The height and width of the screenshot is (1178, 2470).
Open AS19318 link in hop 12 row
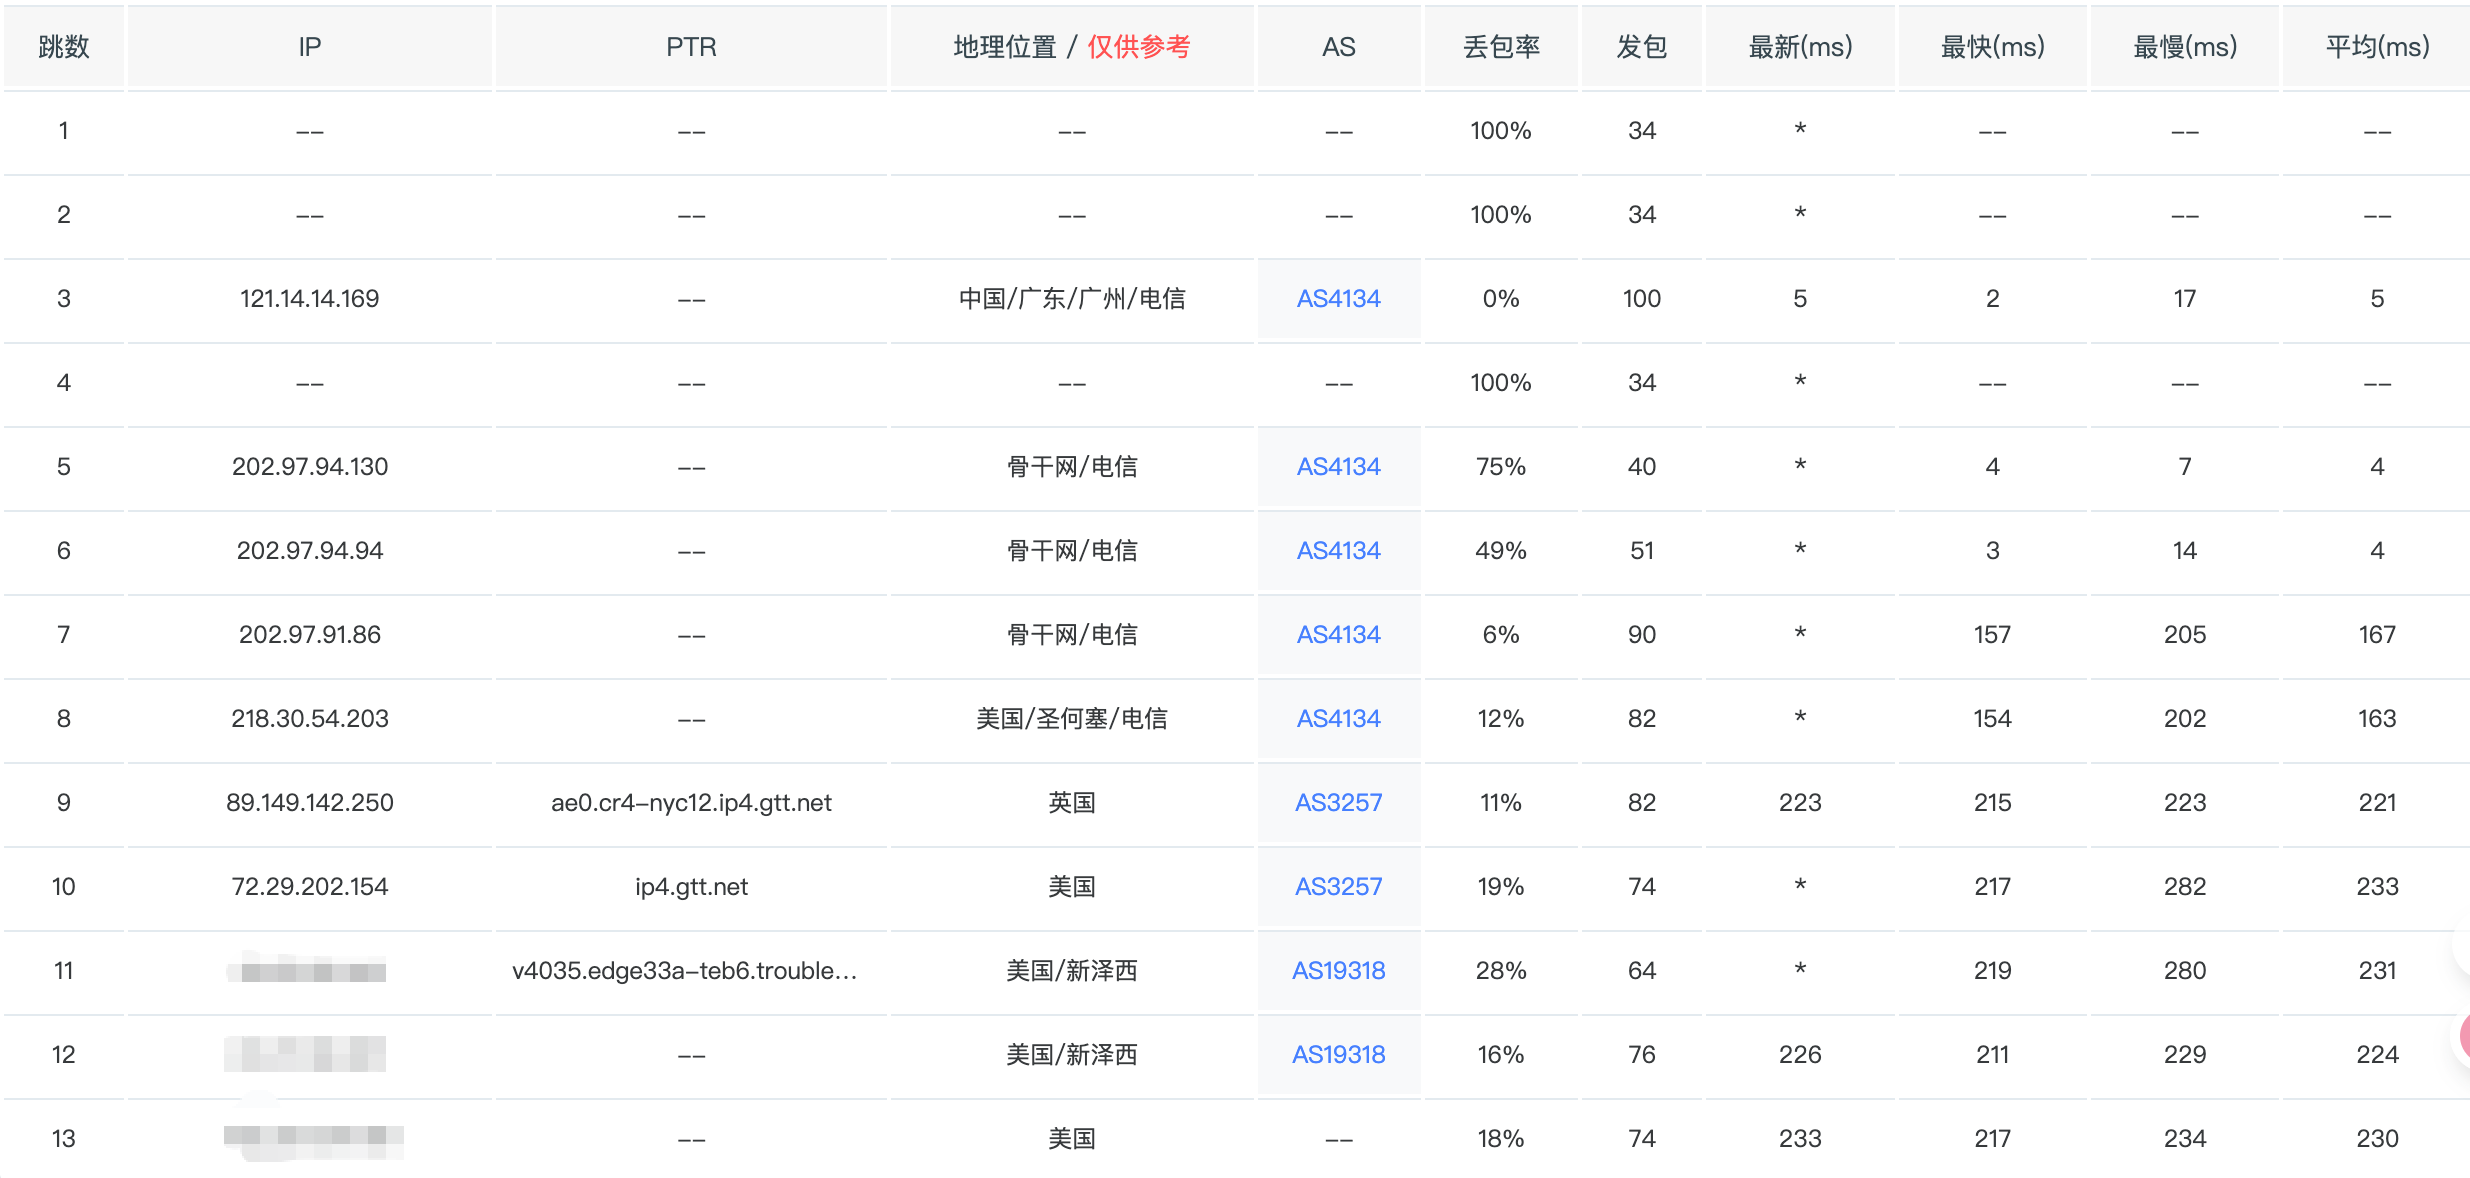[1338, 1055]
